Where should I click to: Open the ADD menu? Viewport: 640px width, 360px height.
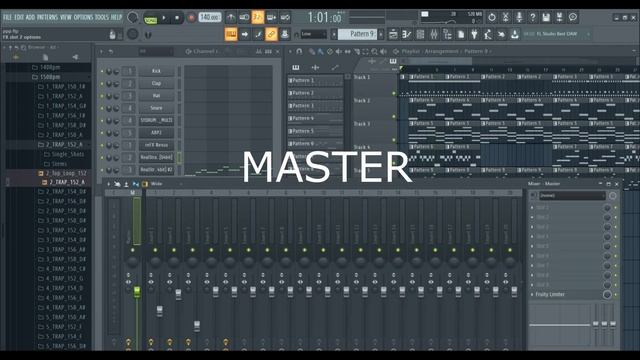point(31,18)
